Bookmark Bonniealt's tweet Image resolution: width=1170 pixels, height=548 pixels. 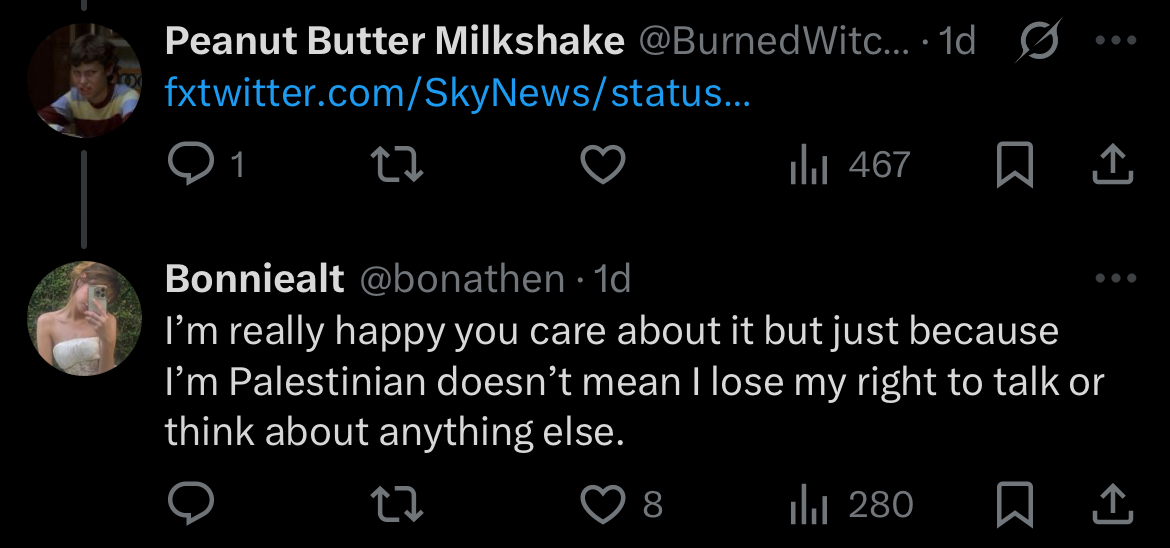(1015, 503)
